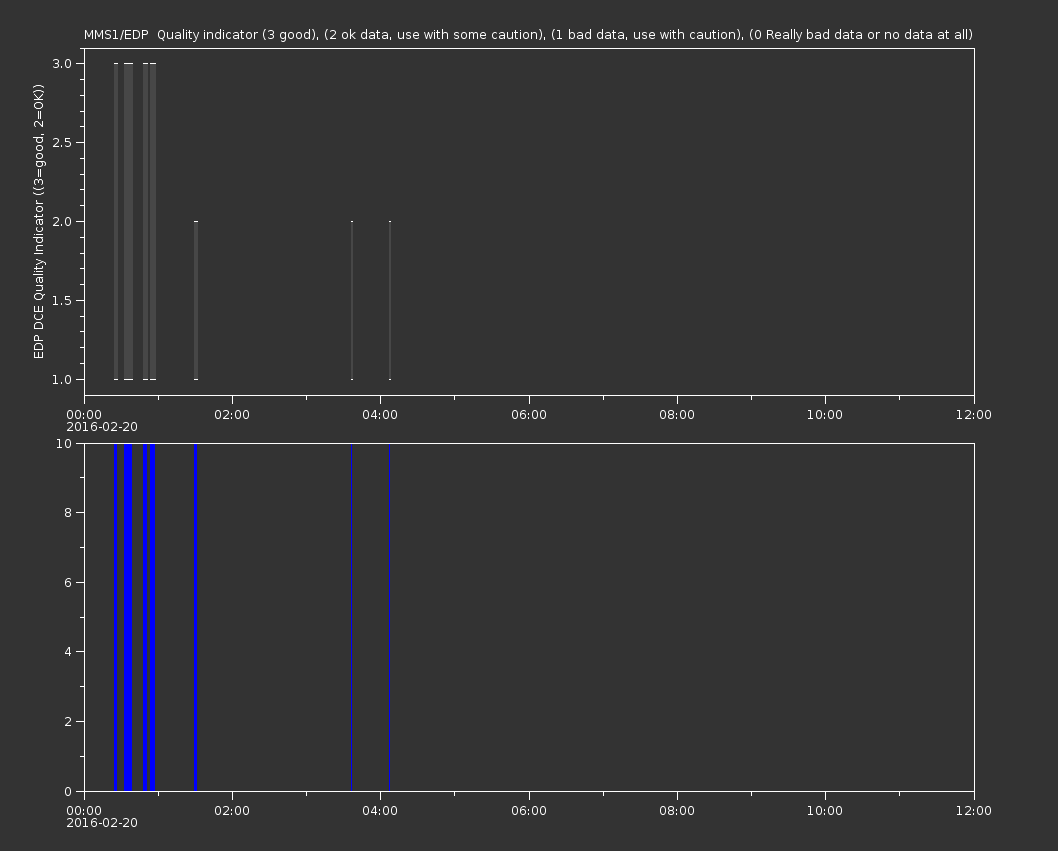
Task: Click the widest gray quality-3 bar near 00:35
Action: point(128,221)
